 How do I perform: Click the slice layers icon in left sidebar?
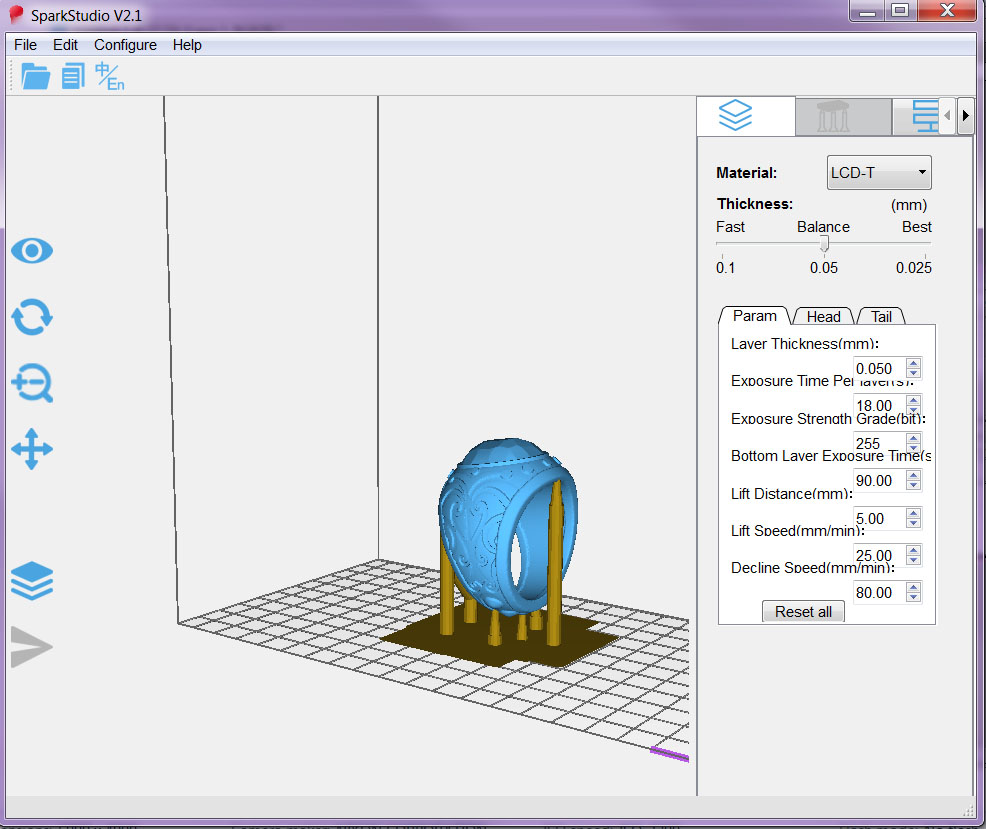[32, 581]
